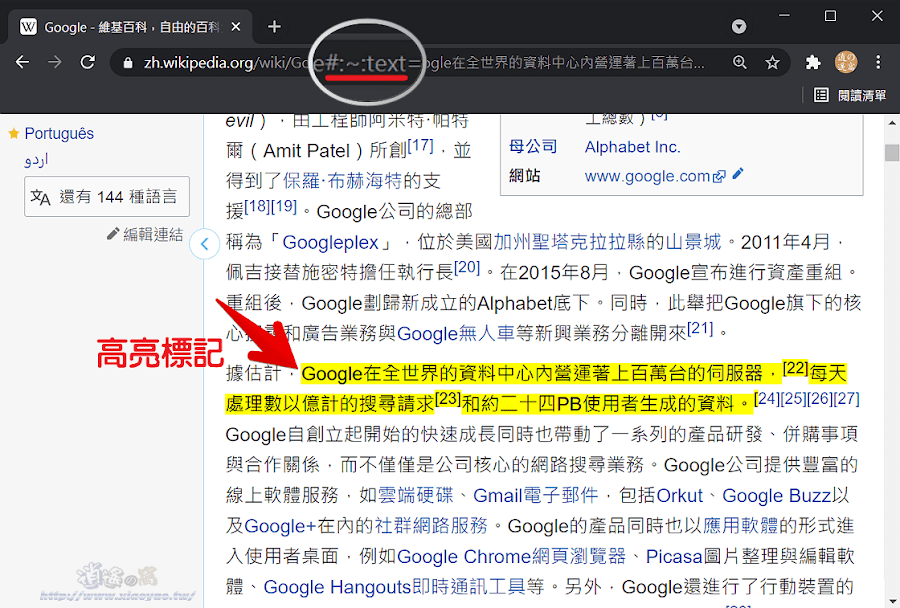Open Google無人車 link
The height and width of the screenshot is (608, 900).
(456, 333)
